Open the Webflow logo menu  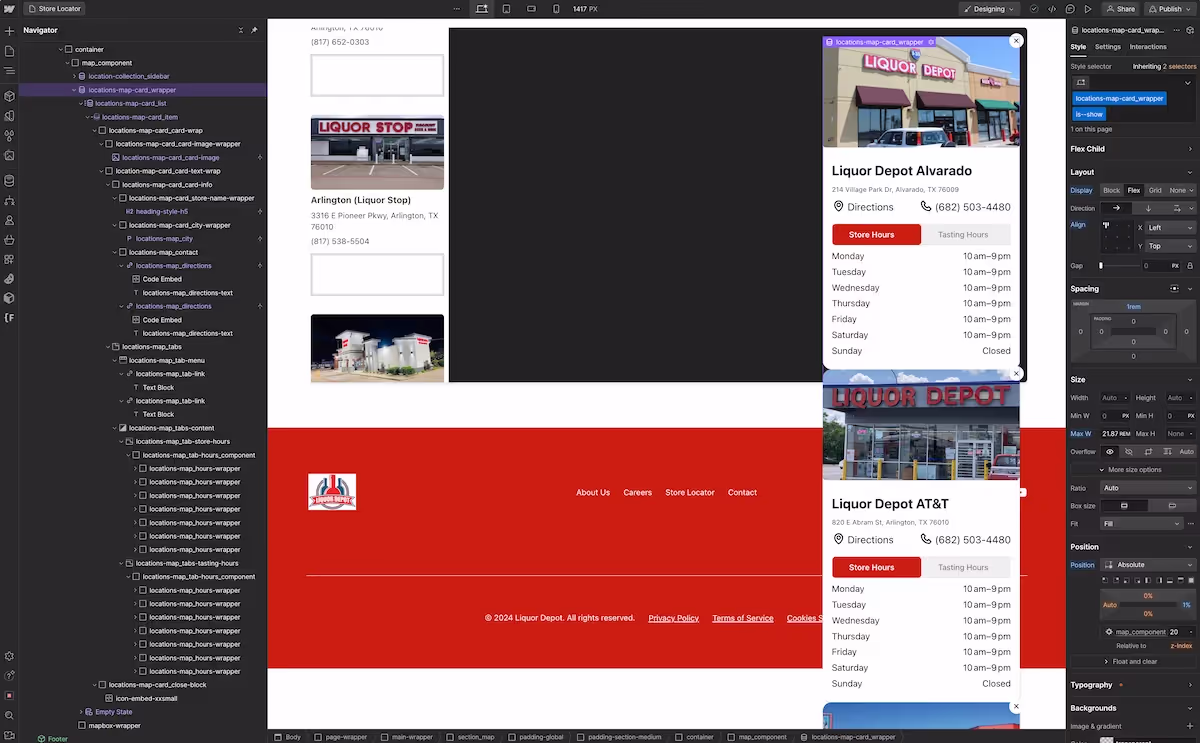(9, 8)
